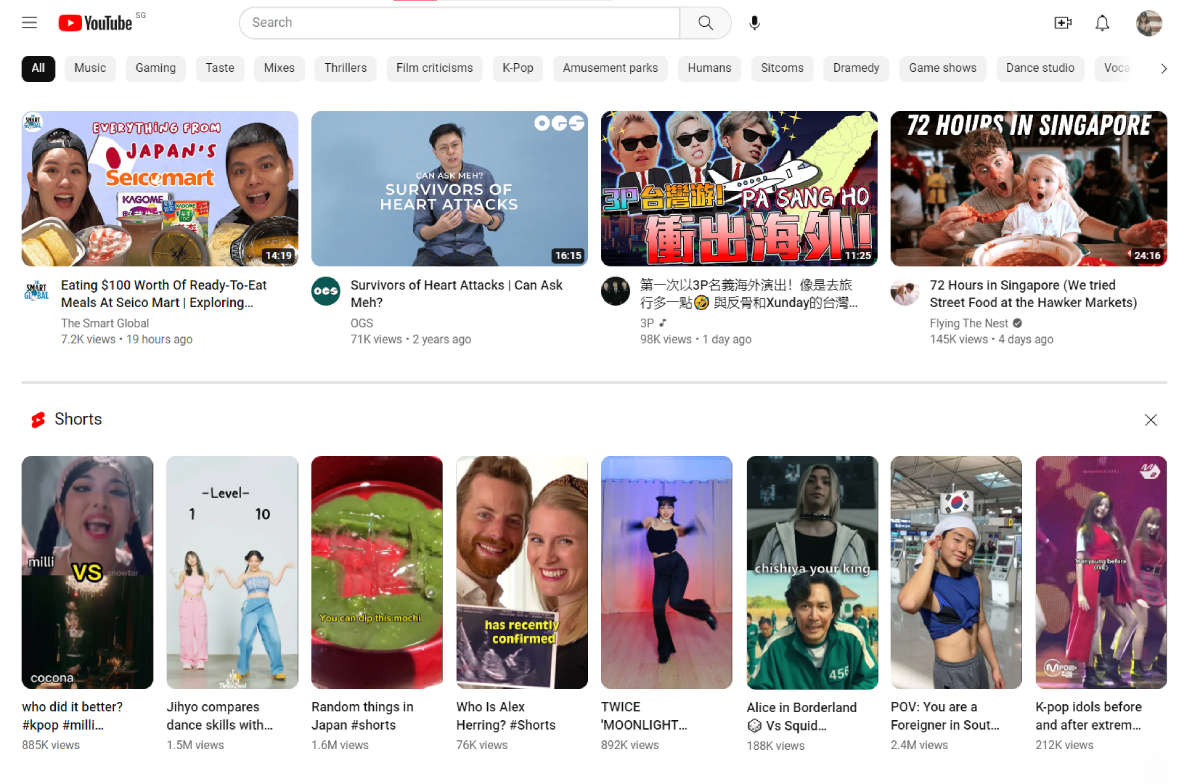The height and width of the screenshot is (784, 1187).
Task: Play the 72 Hours in Singapore thumbnail
Action: click(1028, 189)
